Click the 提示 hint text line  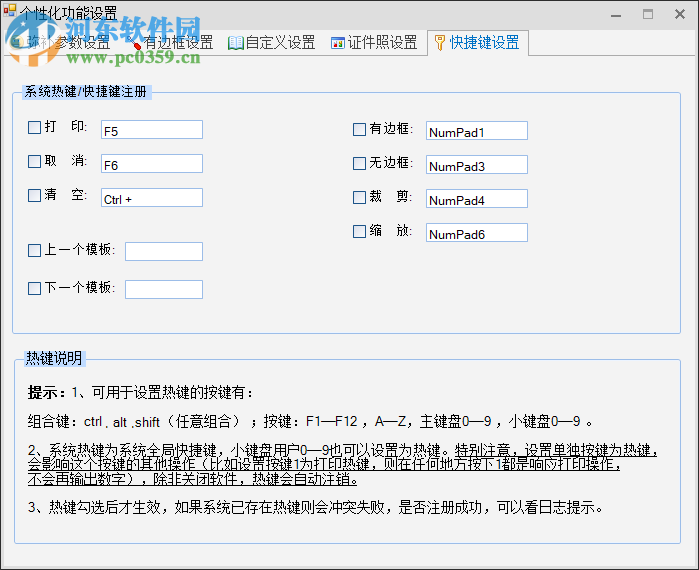pyautogui.click(x=141, y=393)
